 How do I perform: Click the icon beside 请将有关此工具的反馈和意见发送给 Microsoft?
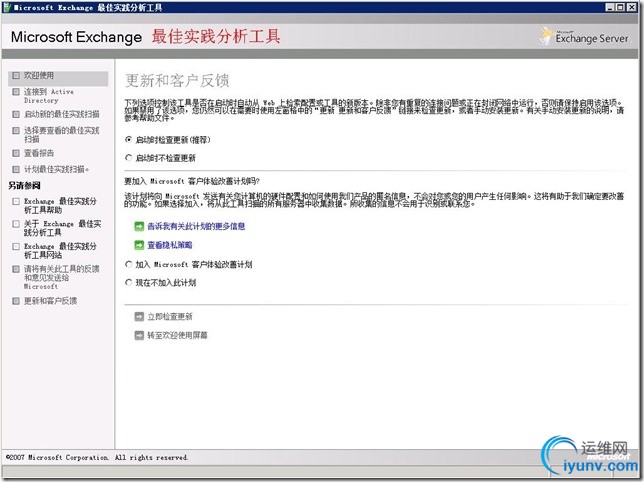(x=16, y=269)
